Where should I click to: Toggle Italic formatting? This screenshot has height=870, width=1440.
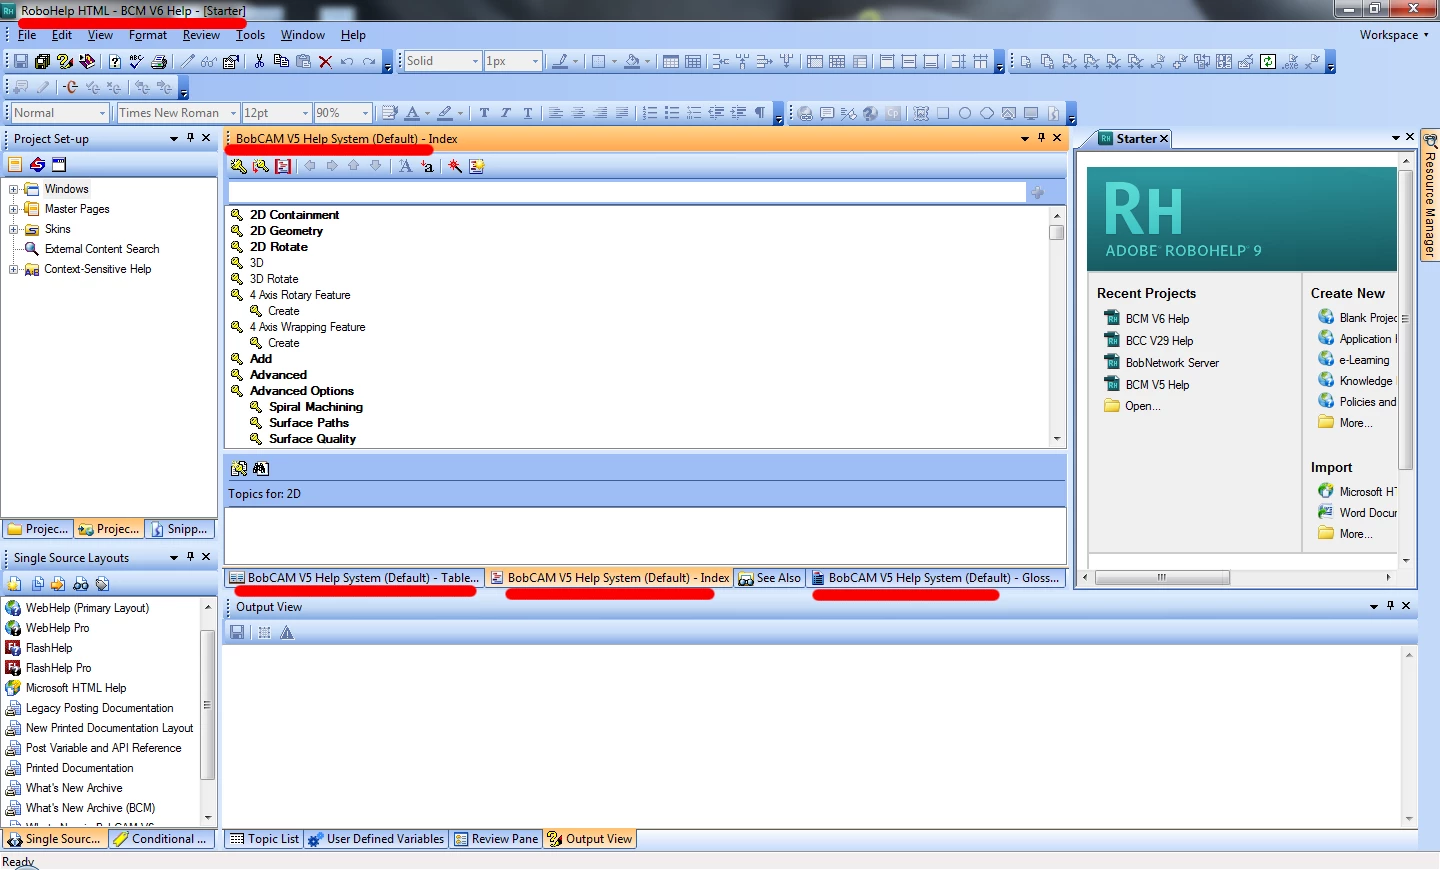coord(506,113)
